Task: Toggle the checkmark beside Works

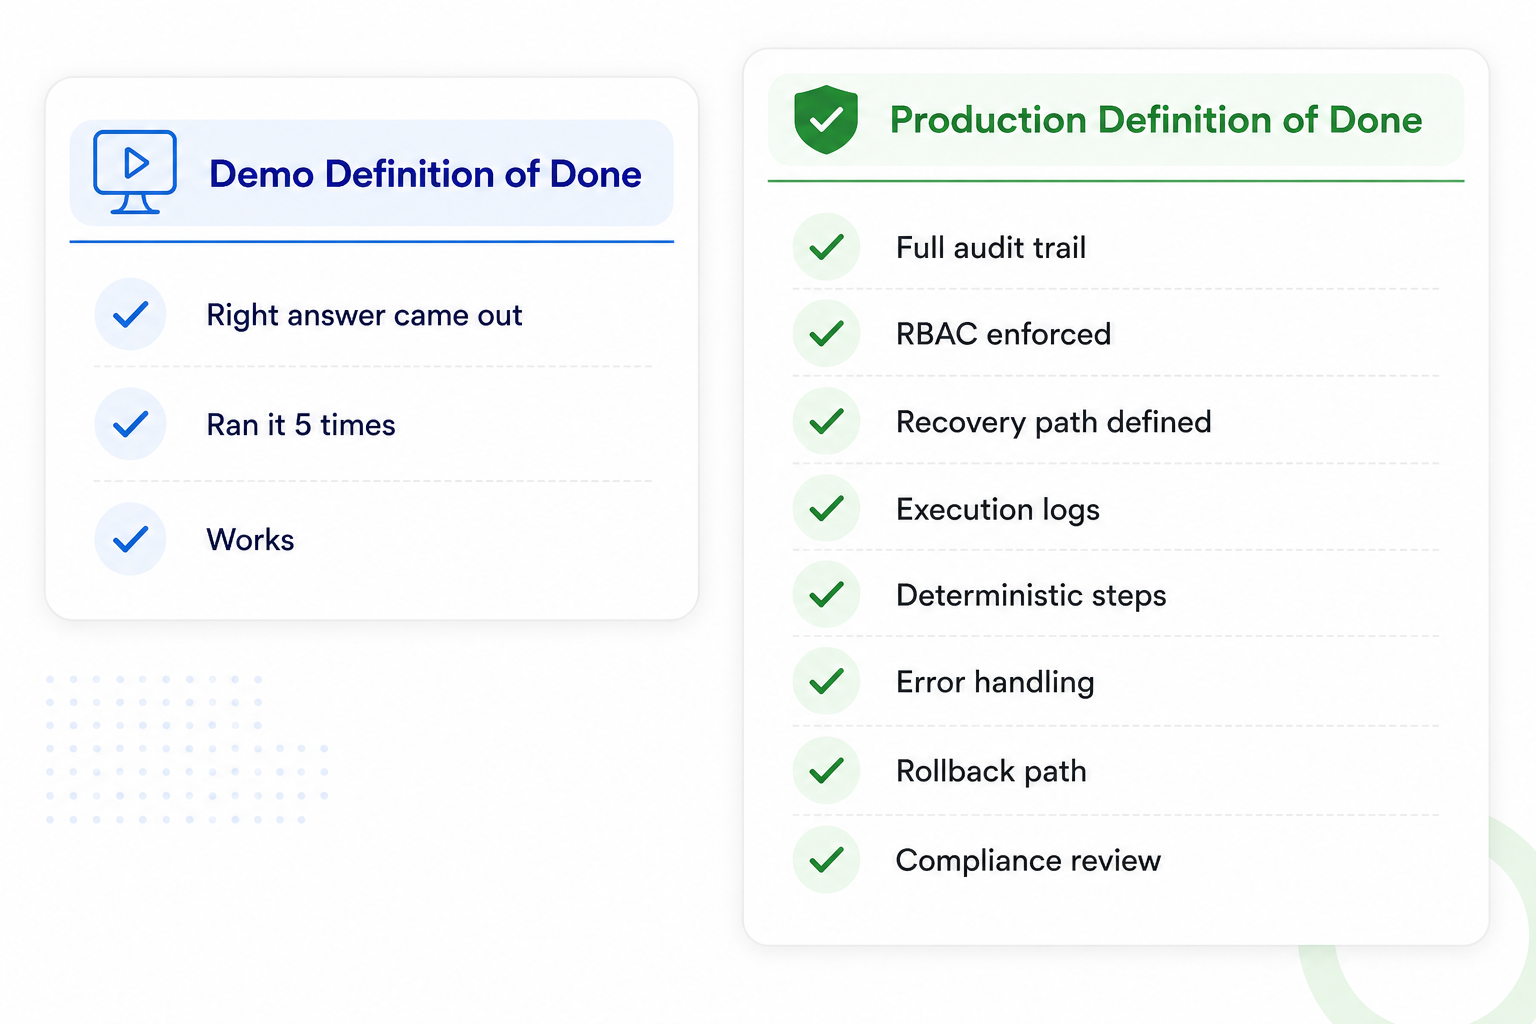Action: pyautogui.click(x=130, y=540)
